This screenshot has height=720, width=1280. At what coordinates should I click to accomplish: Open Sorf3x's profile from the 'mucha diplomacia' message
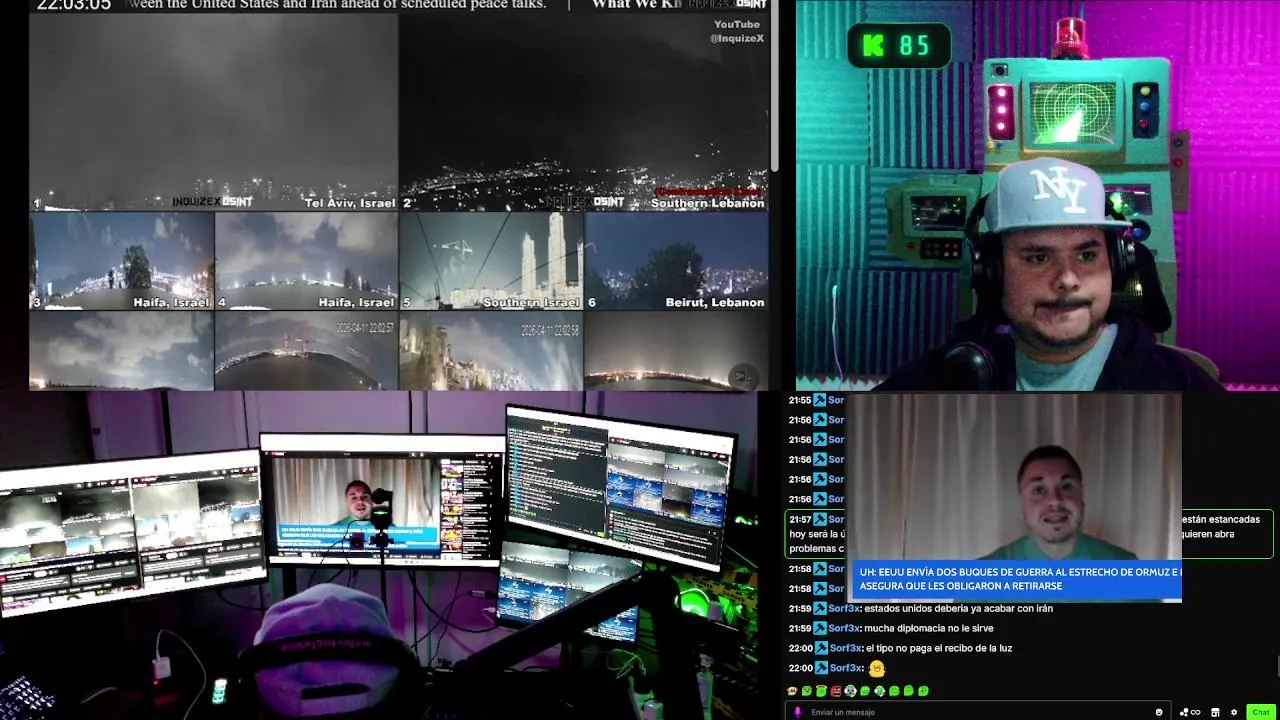(844, 628)
